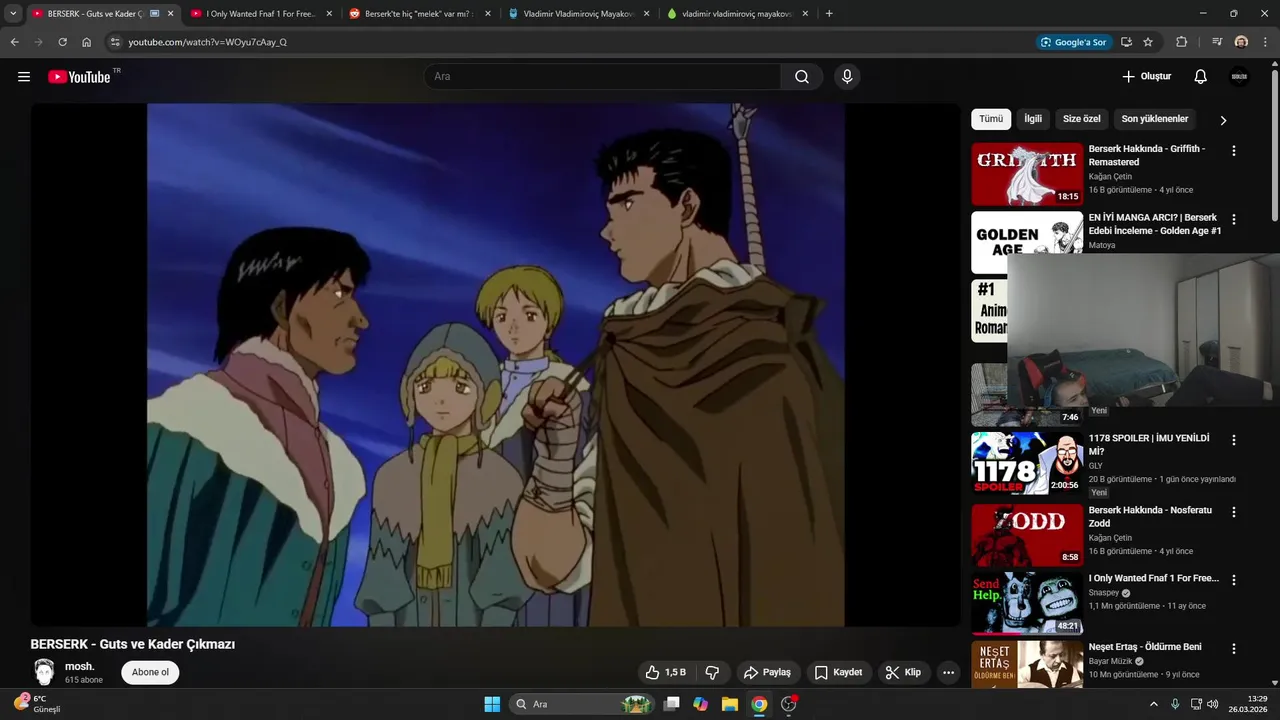Open the Windows Start menu
The width and height of the screenshot is (1280, 720).
[492, 704]
